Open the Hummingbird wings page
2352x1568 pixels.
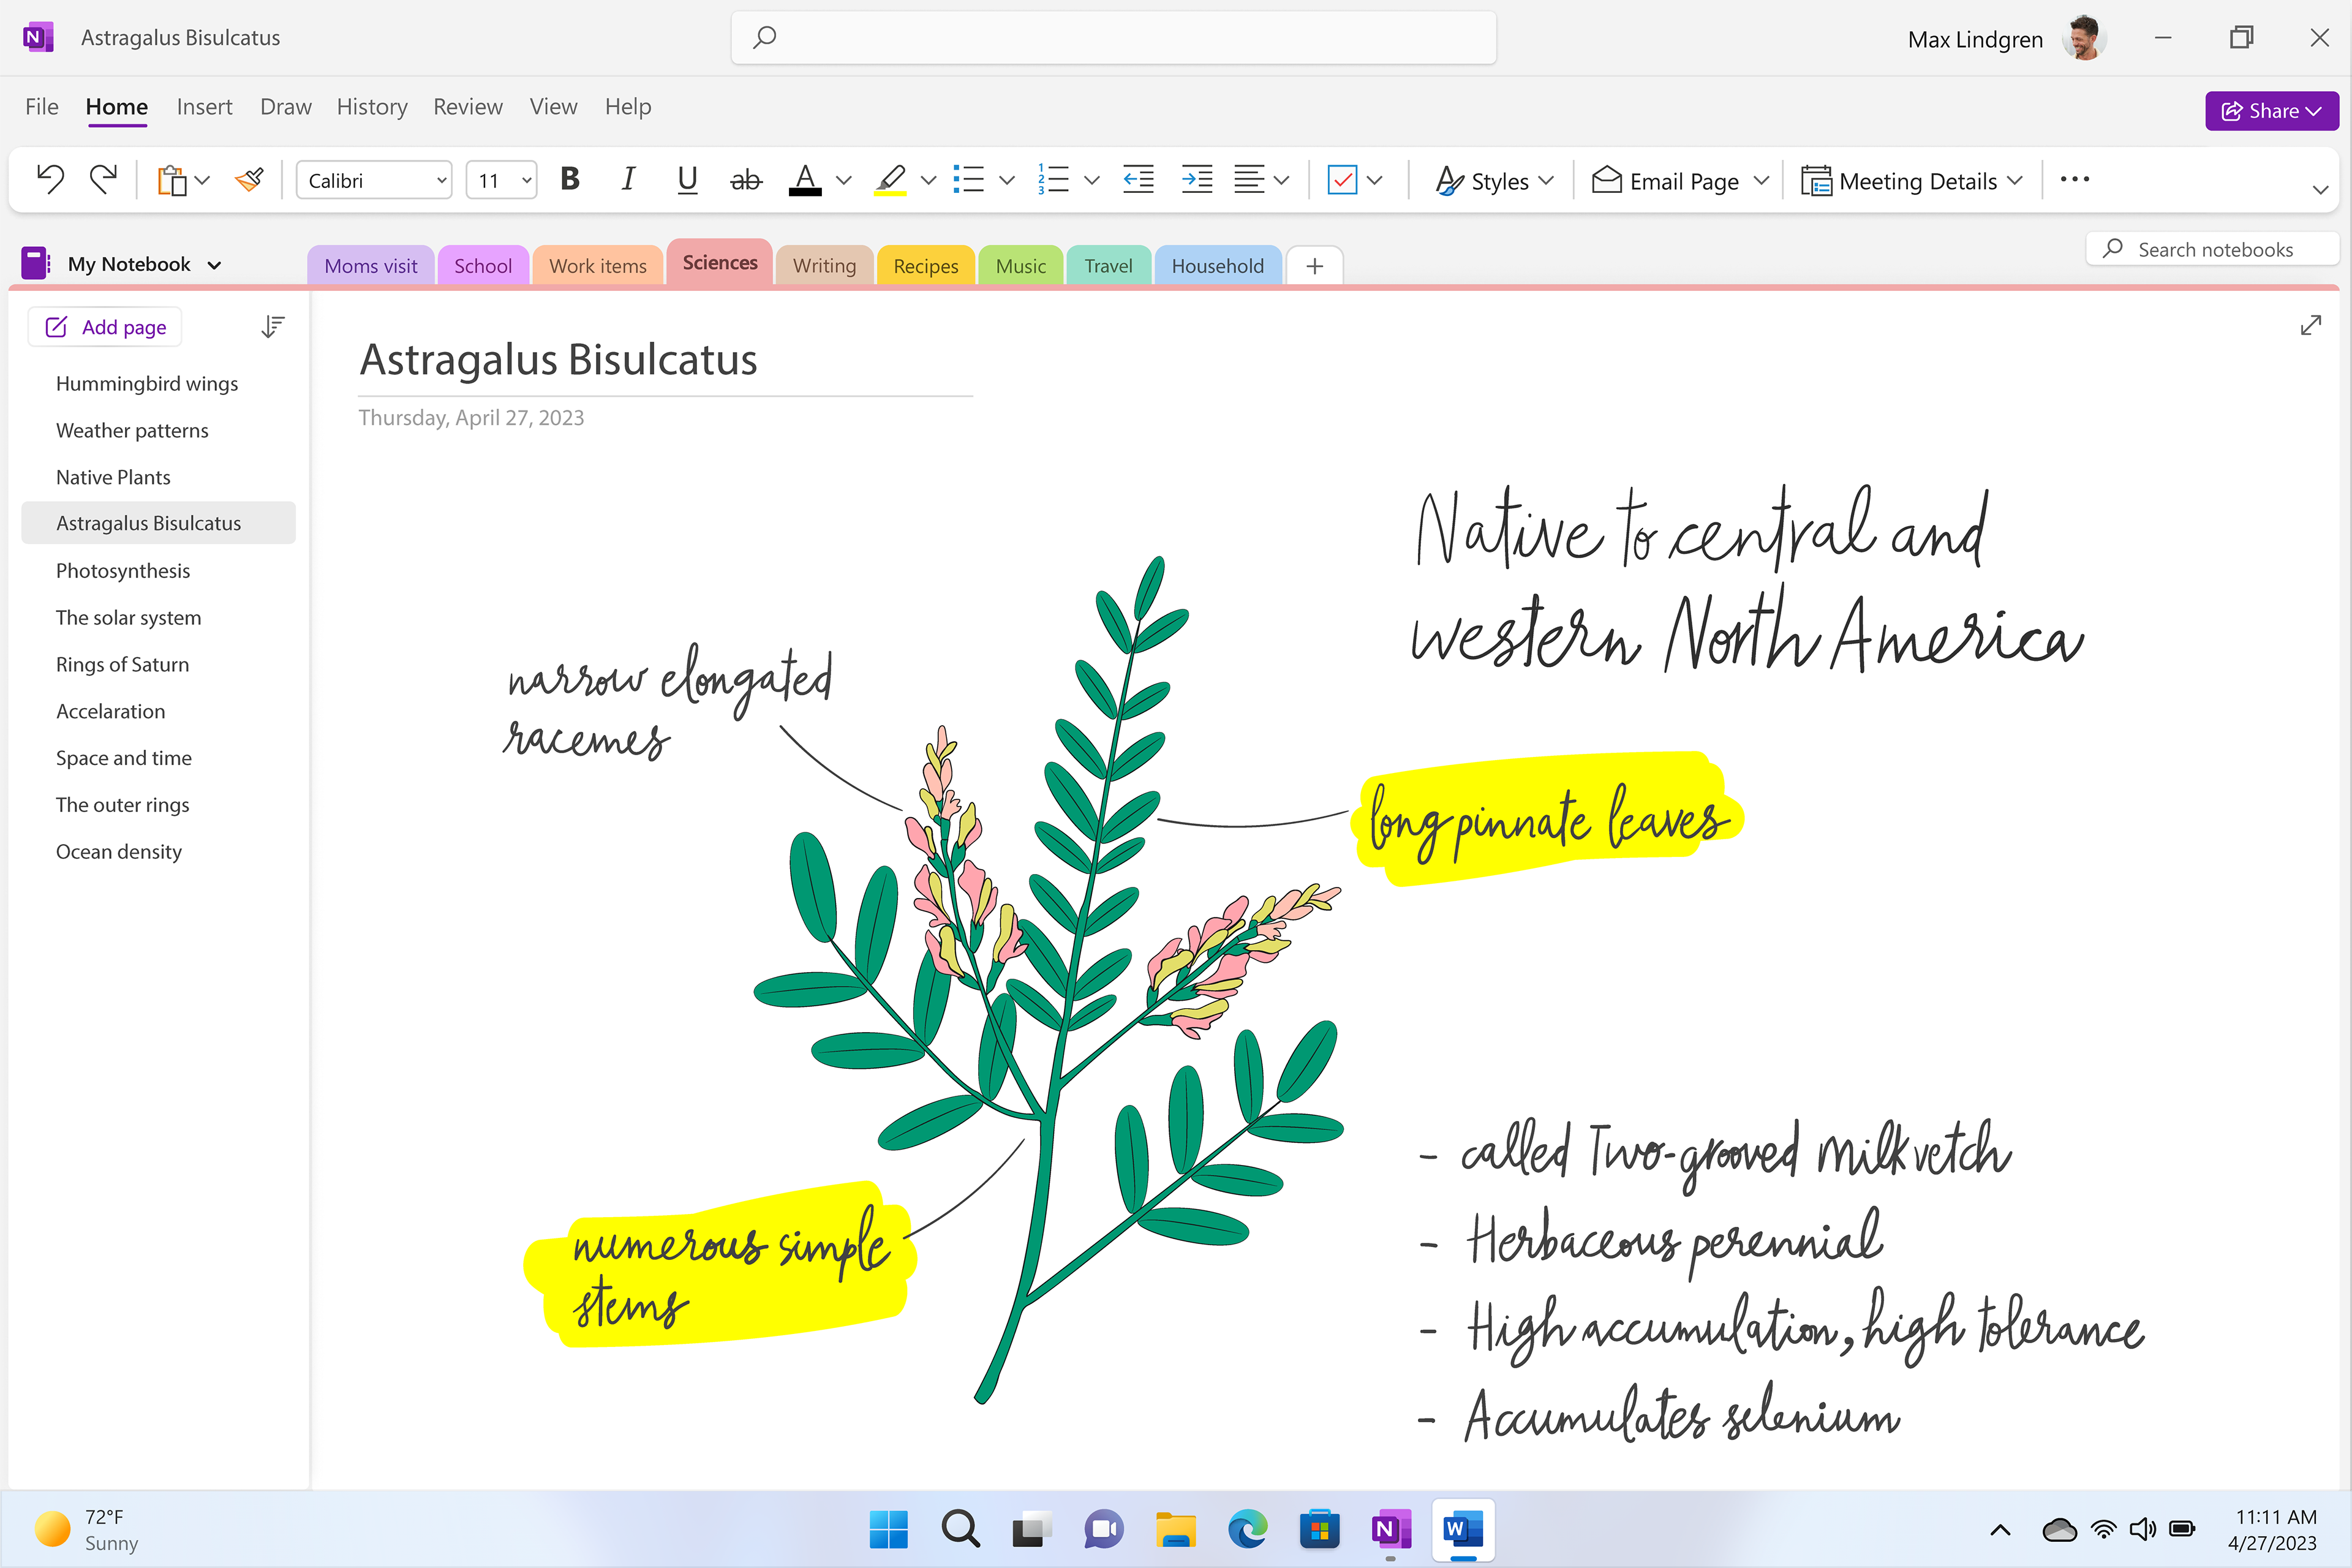147,383
